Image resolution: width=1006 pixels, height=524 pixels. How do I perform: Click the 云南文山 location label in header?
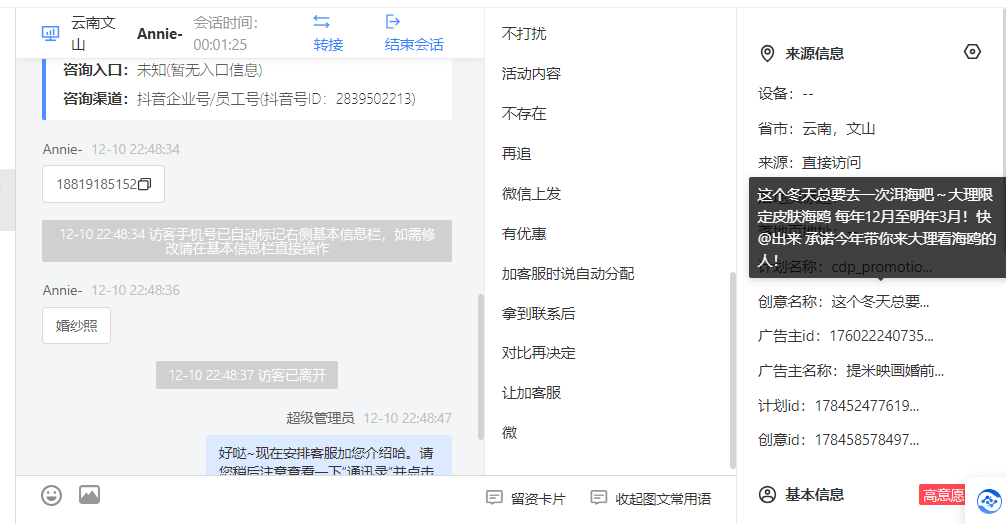coord(94,33)
